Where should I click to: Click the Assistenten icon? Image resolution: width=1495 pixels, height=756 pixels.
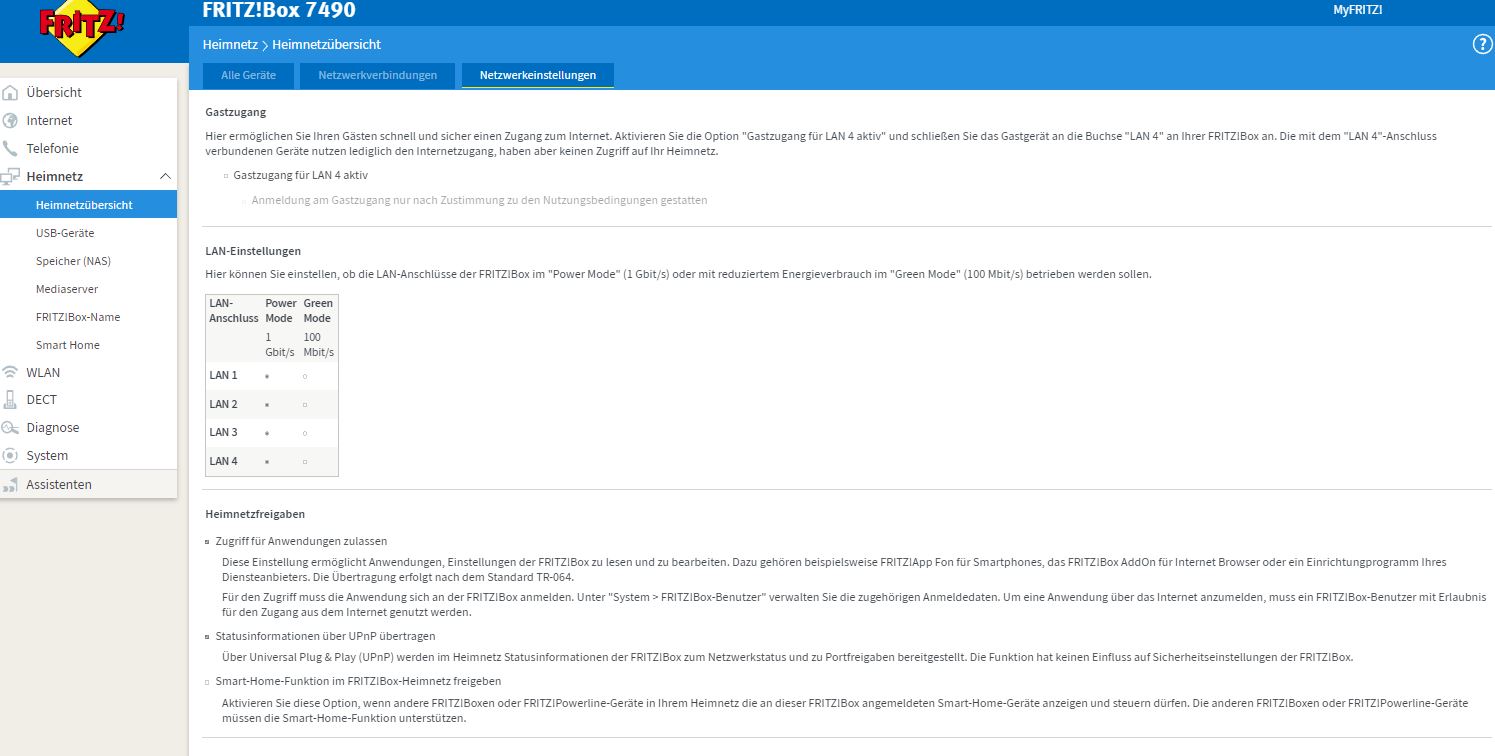pos(11,485)
